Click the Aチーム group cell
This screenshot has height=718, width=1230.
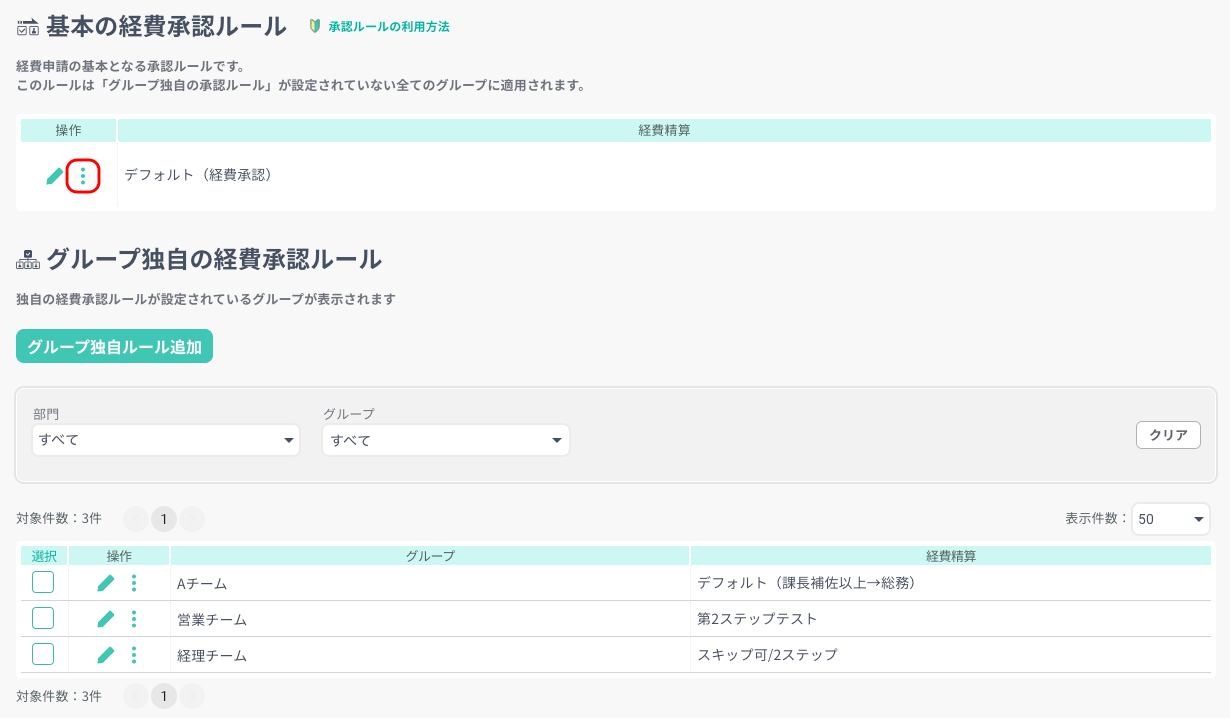click(x=430, y=583)
